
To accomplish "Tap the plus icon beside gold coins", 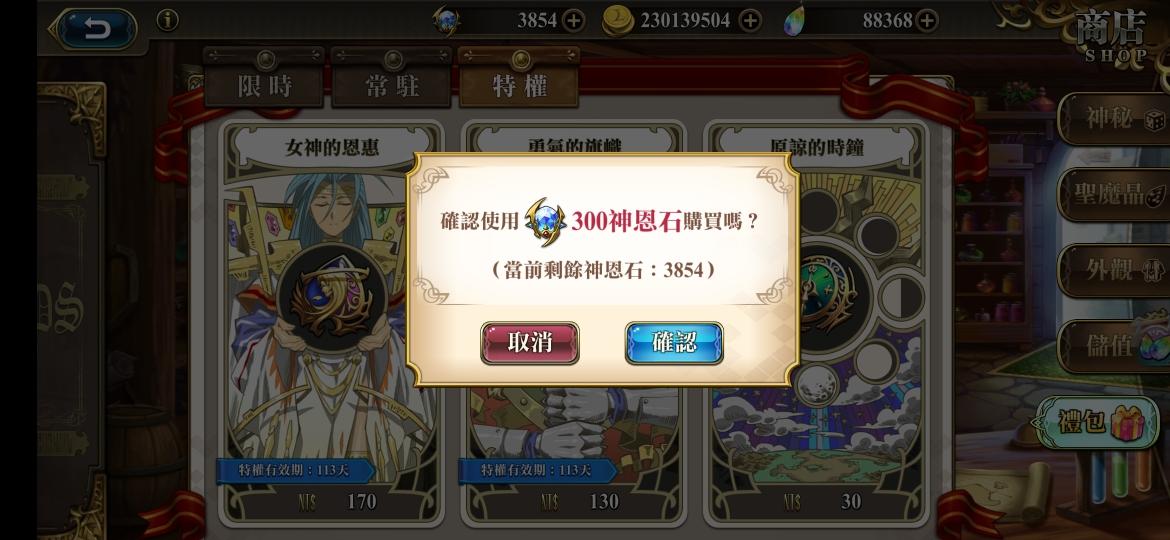I will click(750, 21).
